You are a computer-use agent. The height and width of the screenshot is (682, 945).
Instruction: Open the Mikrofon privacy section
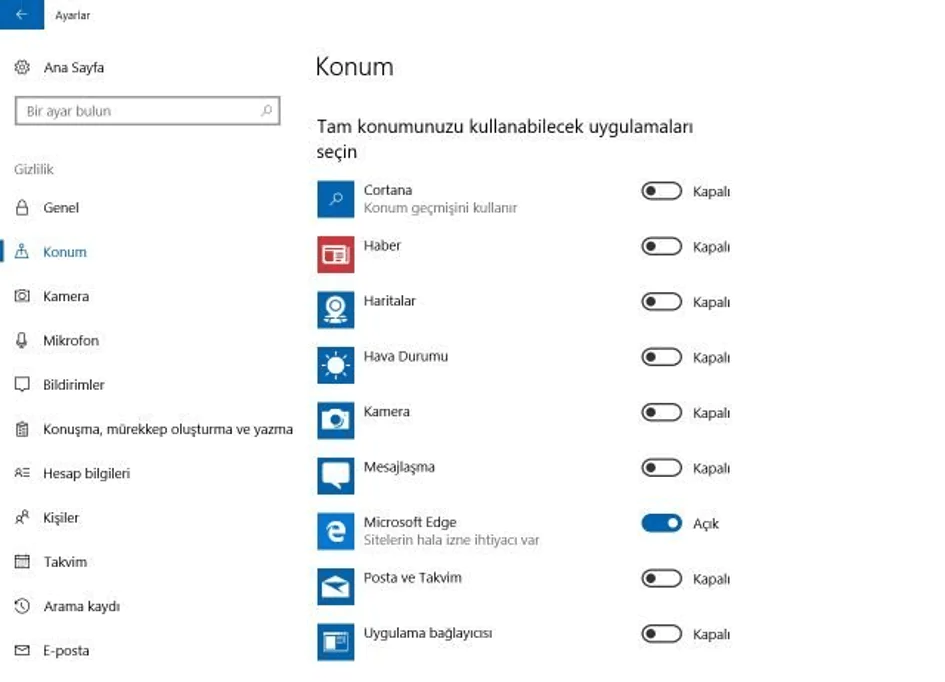[x=70, y=341]
